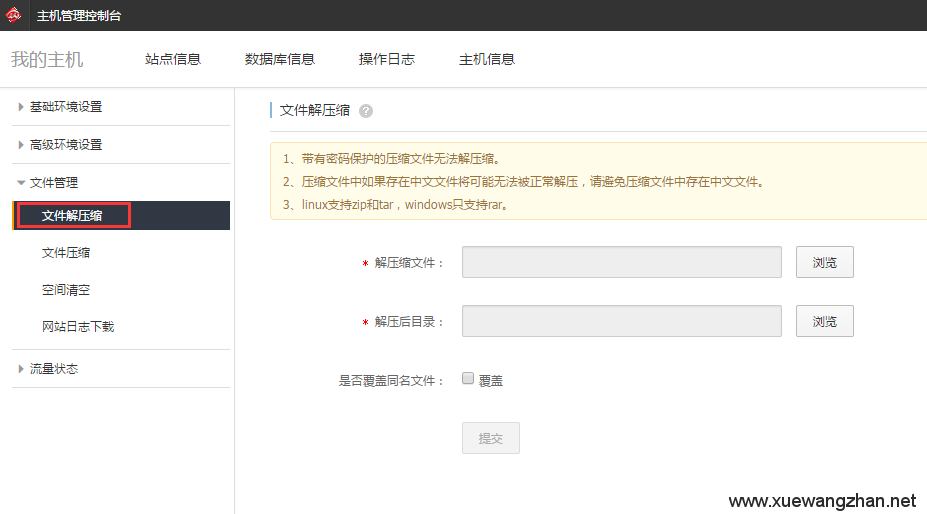The height and width of the screenshot is (514, 927).
Task: Open the 站点信息 tab
Action: pyautogui.click(x=173, y=59)
